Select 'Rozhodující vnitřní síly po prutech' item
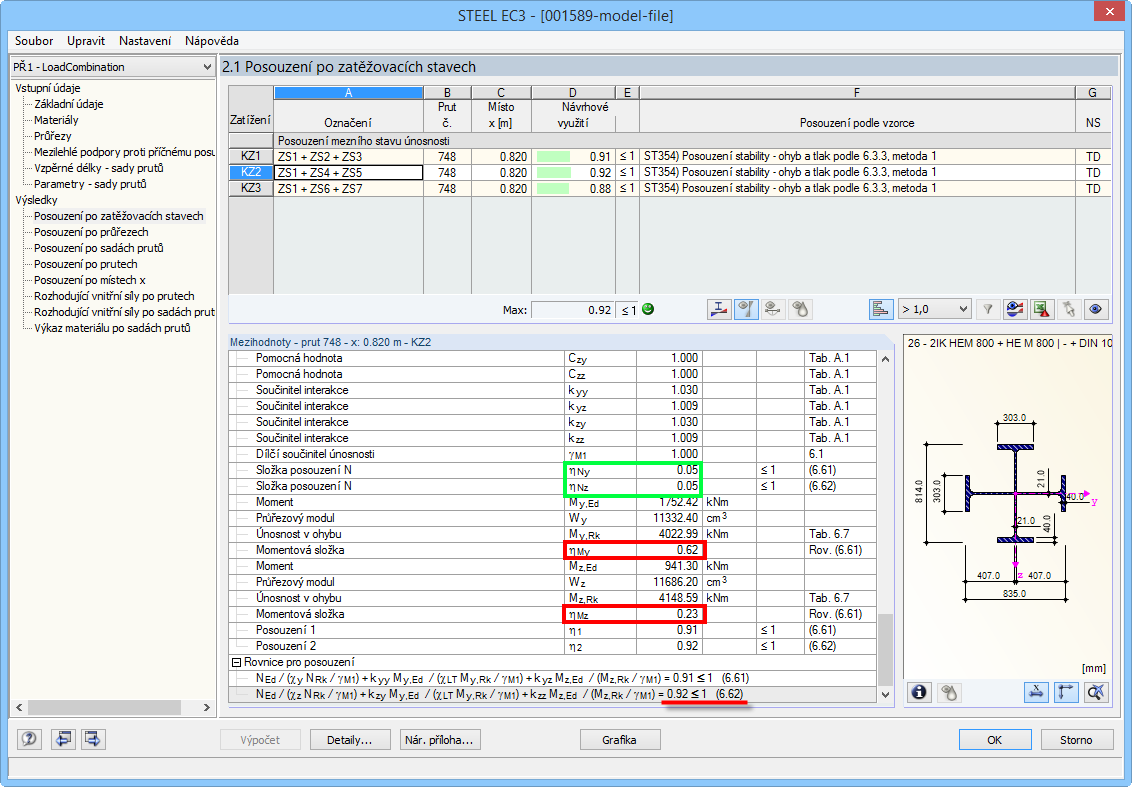This screenshot has height=787, width=1132. (x=114, y=296)
